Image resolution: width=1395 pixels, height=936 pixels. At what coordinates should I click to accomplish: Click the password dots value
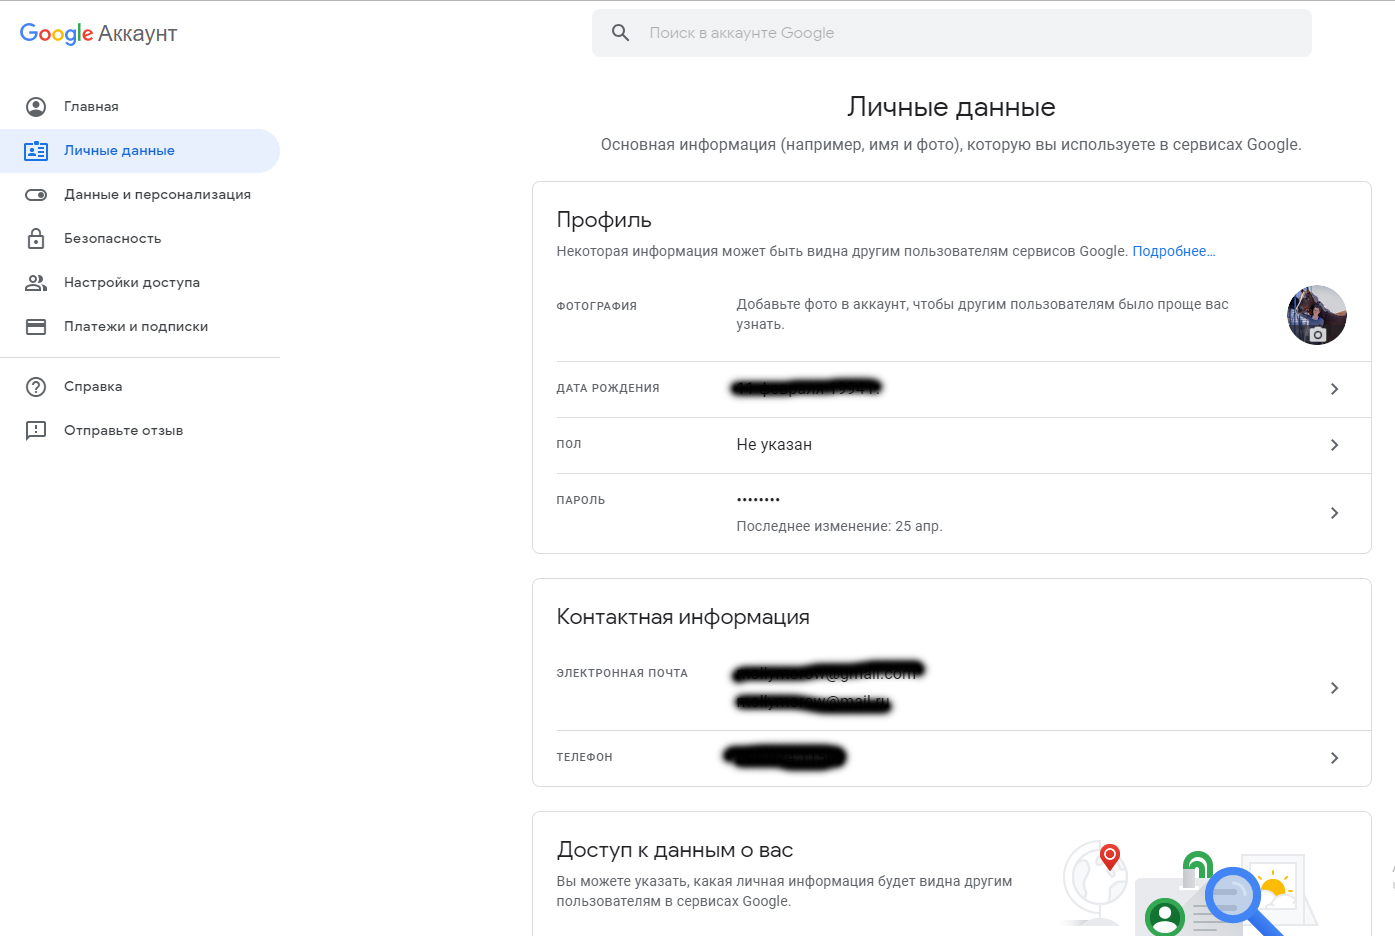(x=758, y=499)
